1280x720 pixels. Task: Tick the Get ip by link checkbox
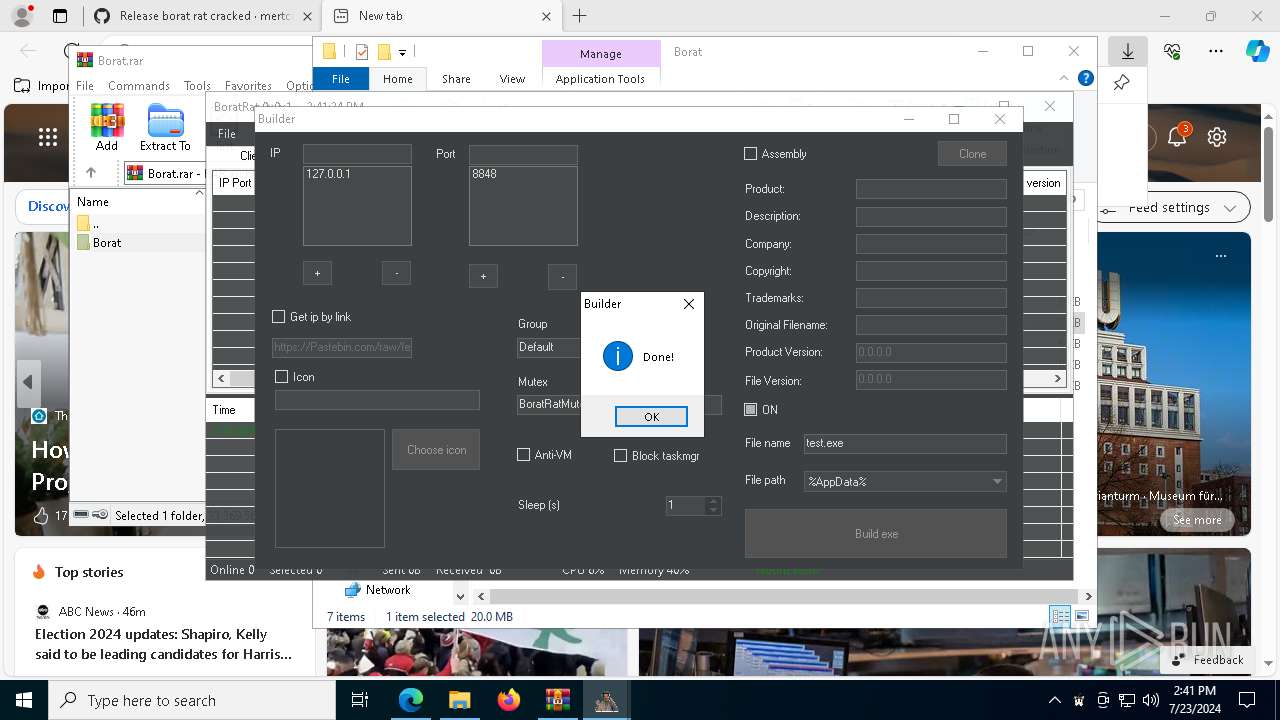point(279,317)
